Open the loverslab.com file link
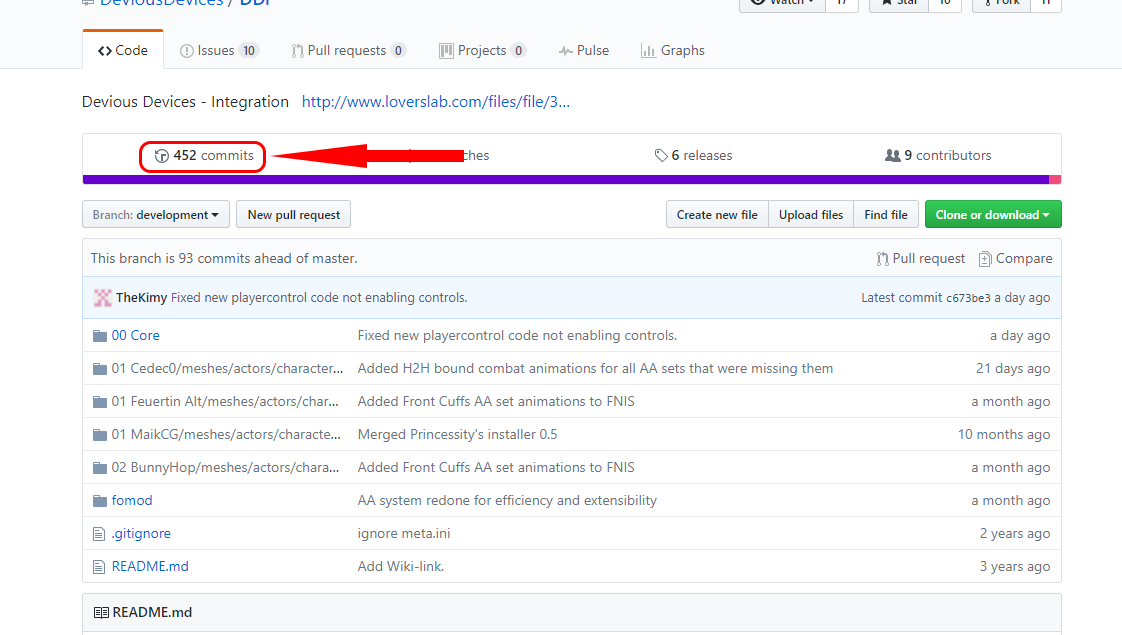The height and width of the screenshot is (635, 1122). tap(434, 101)
